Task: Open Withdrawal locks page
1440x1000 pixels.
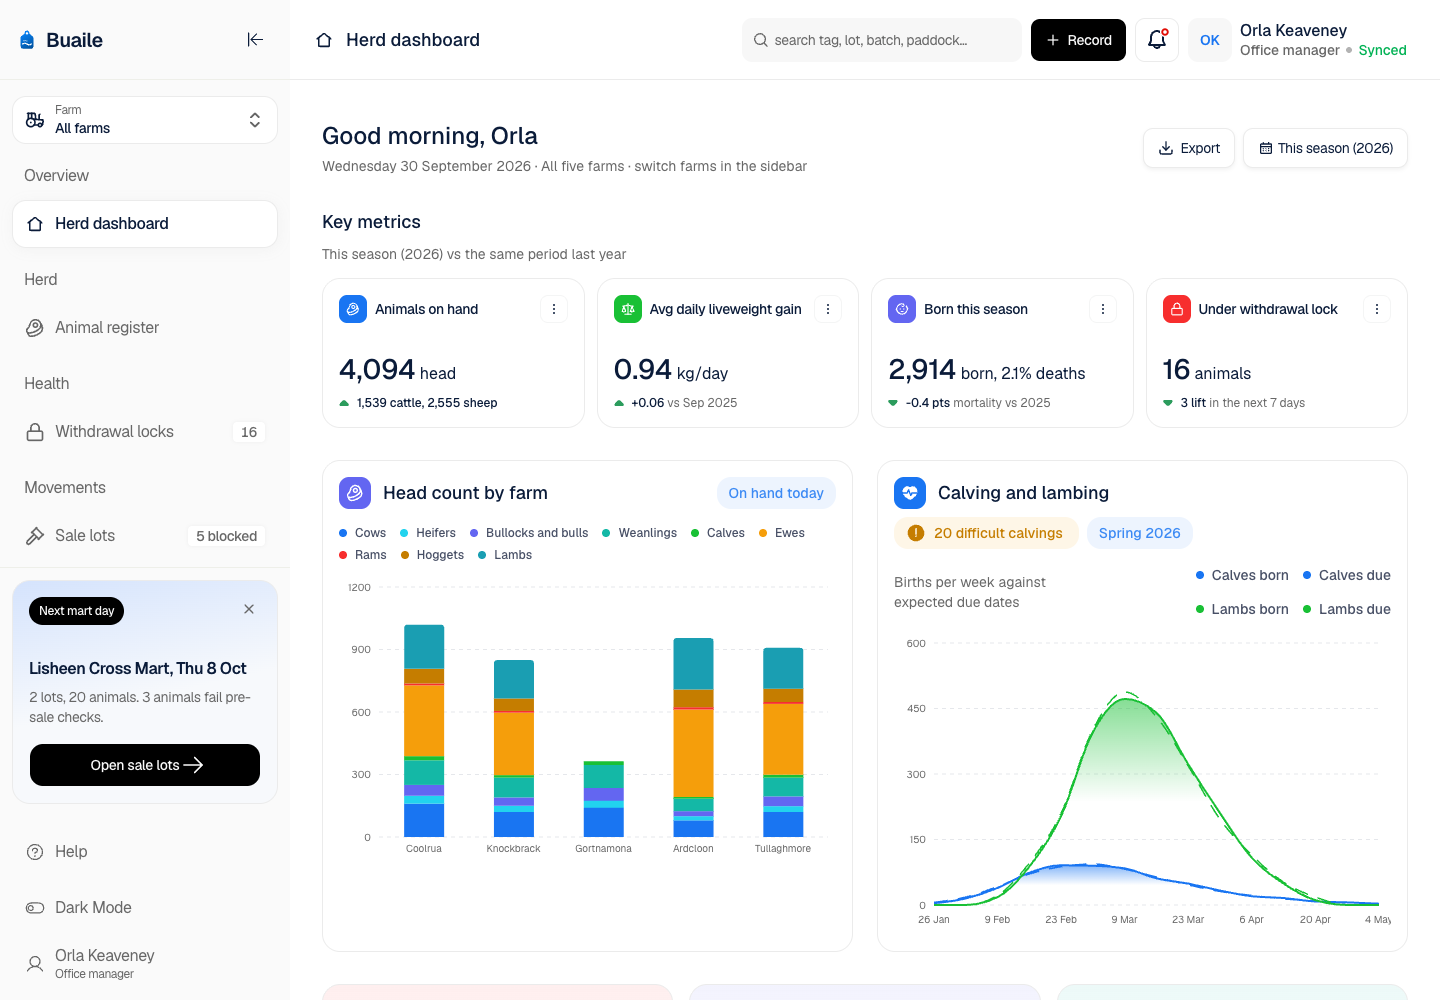Action: coord(145,432)
